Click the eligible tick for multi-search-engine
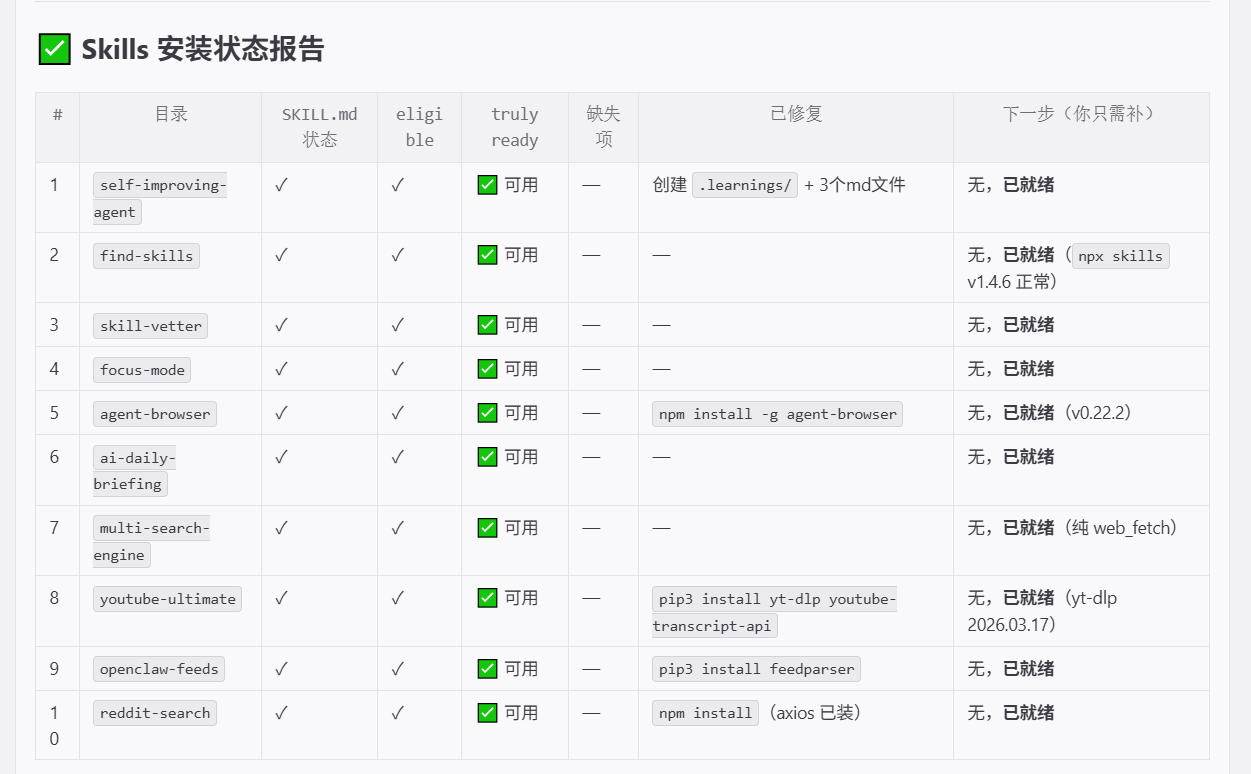The width and height of the screenshot is (1251, 774). tap(397, 528)
